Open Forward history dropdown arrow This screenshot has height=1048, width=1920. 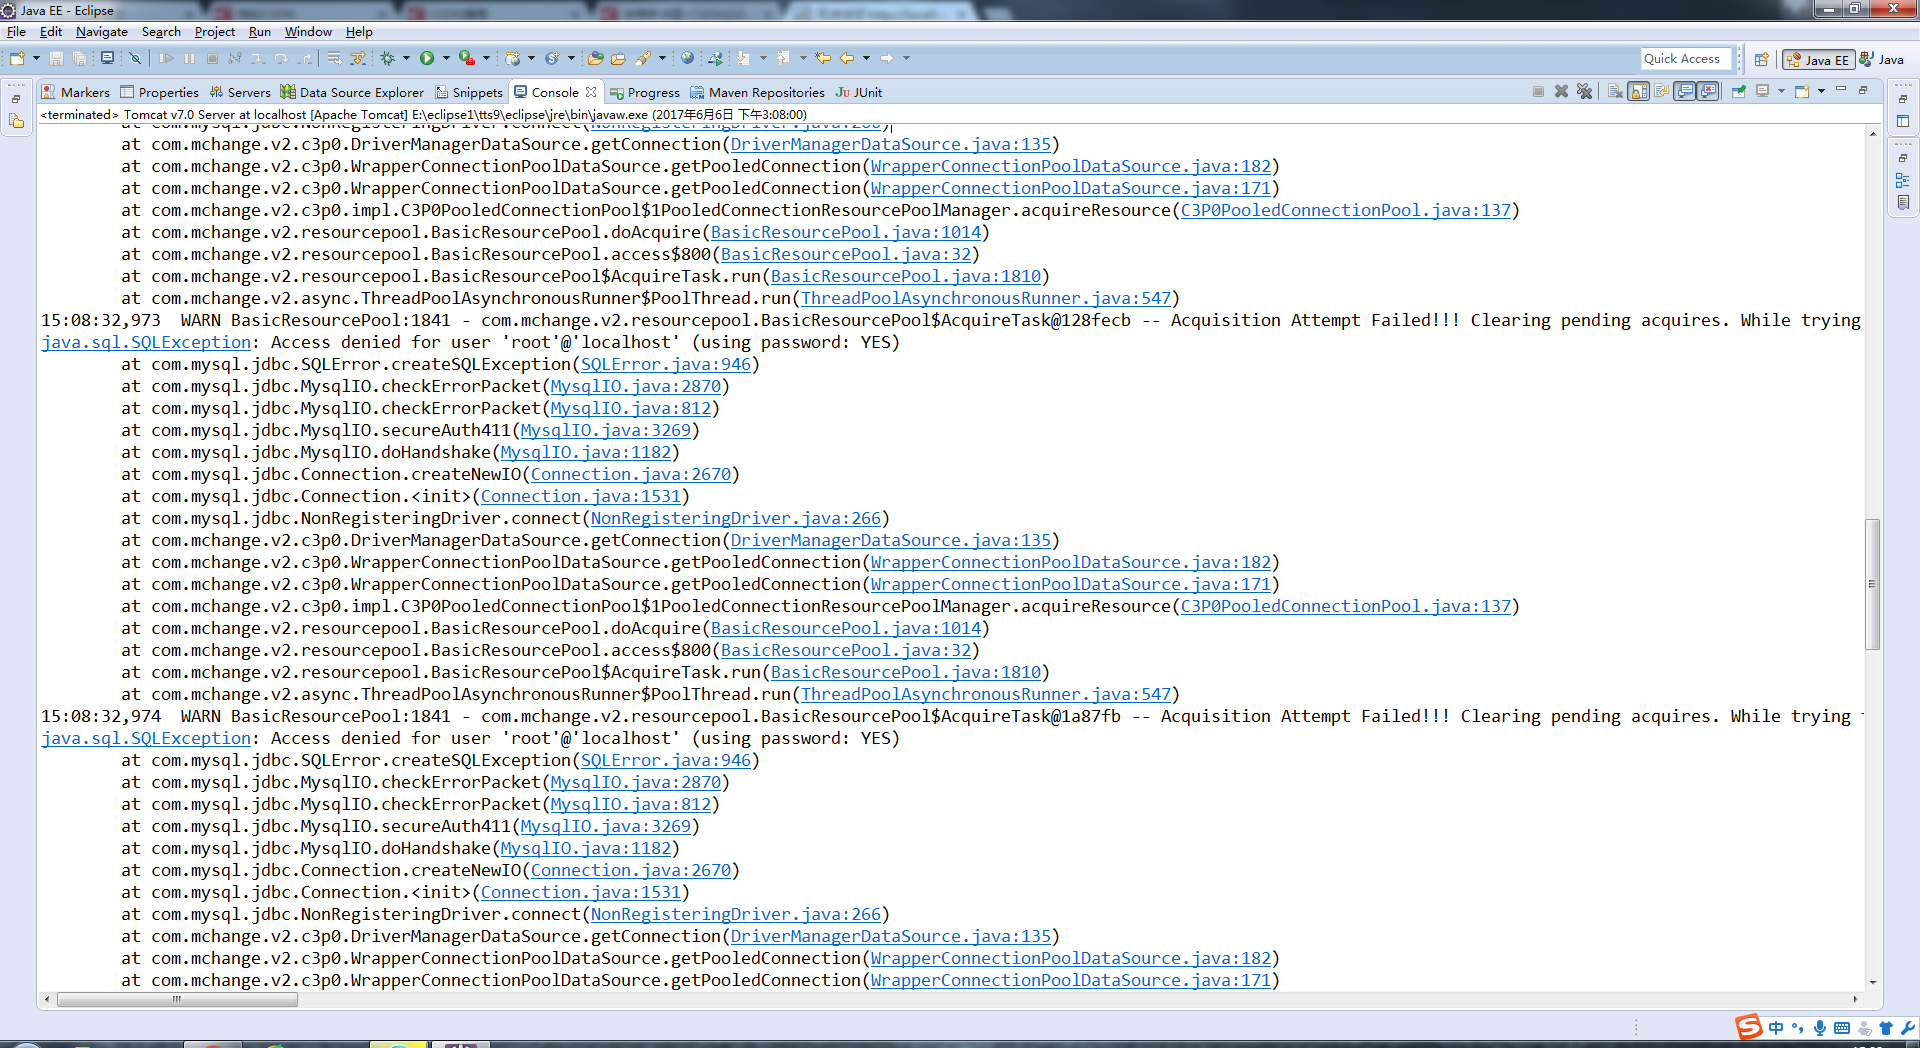click(906, 58)
